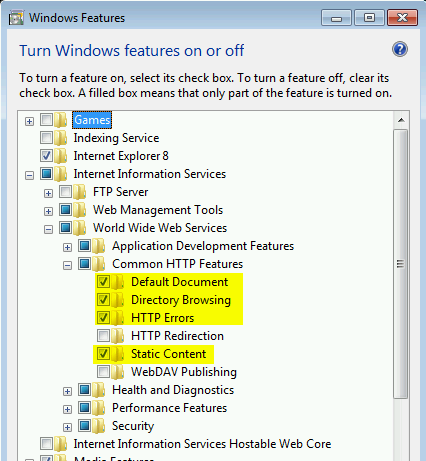Toggle the Security checkbox
Image resolution: width=426 pixels, height=461 pixels.
84,425
